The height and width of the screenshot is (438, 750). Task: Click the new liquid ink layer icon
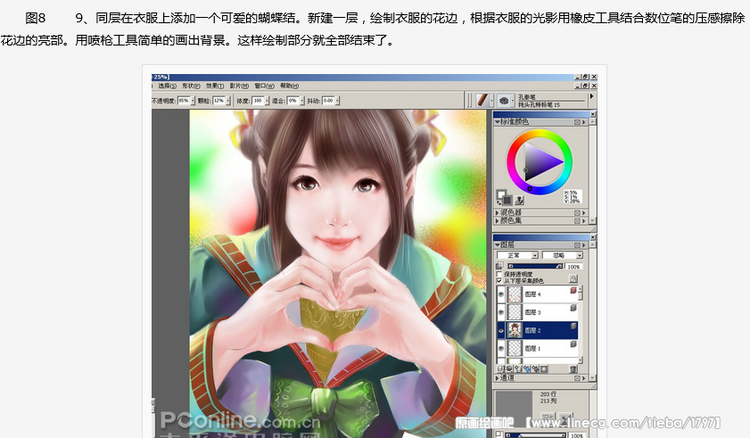pyautogui.click(x=535, y=369)
